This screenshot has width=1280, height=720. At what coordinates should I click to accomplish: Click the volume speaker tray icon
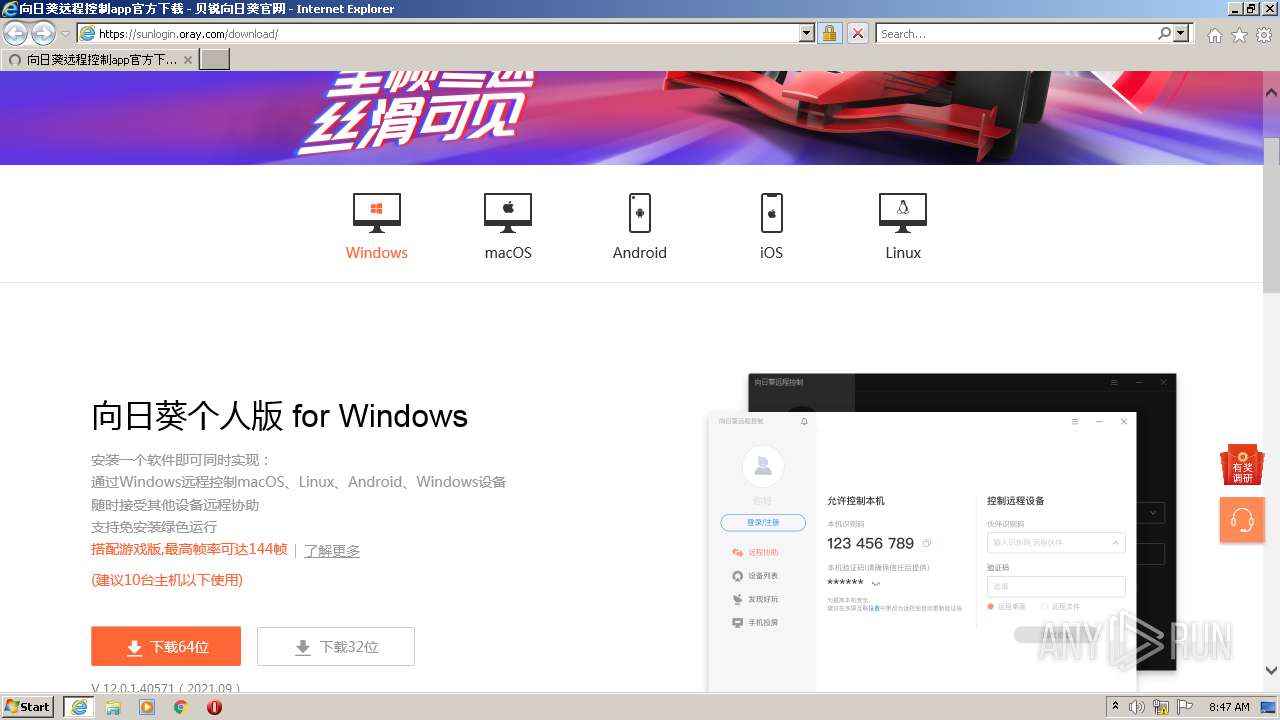[1137, 707]
